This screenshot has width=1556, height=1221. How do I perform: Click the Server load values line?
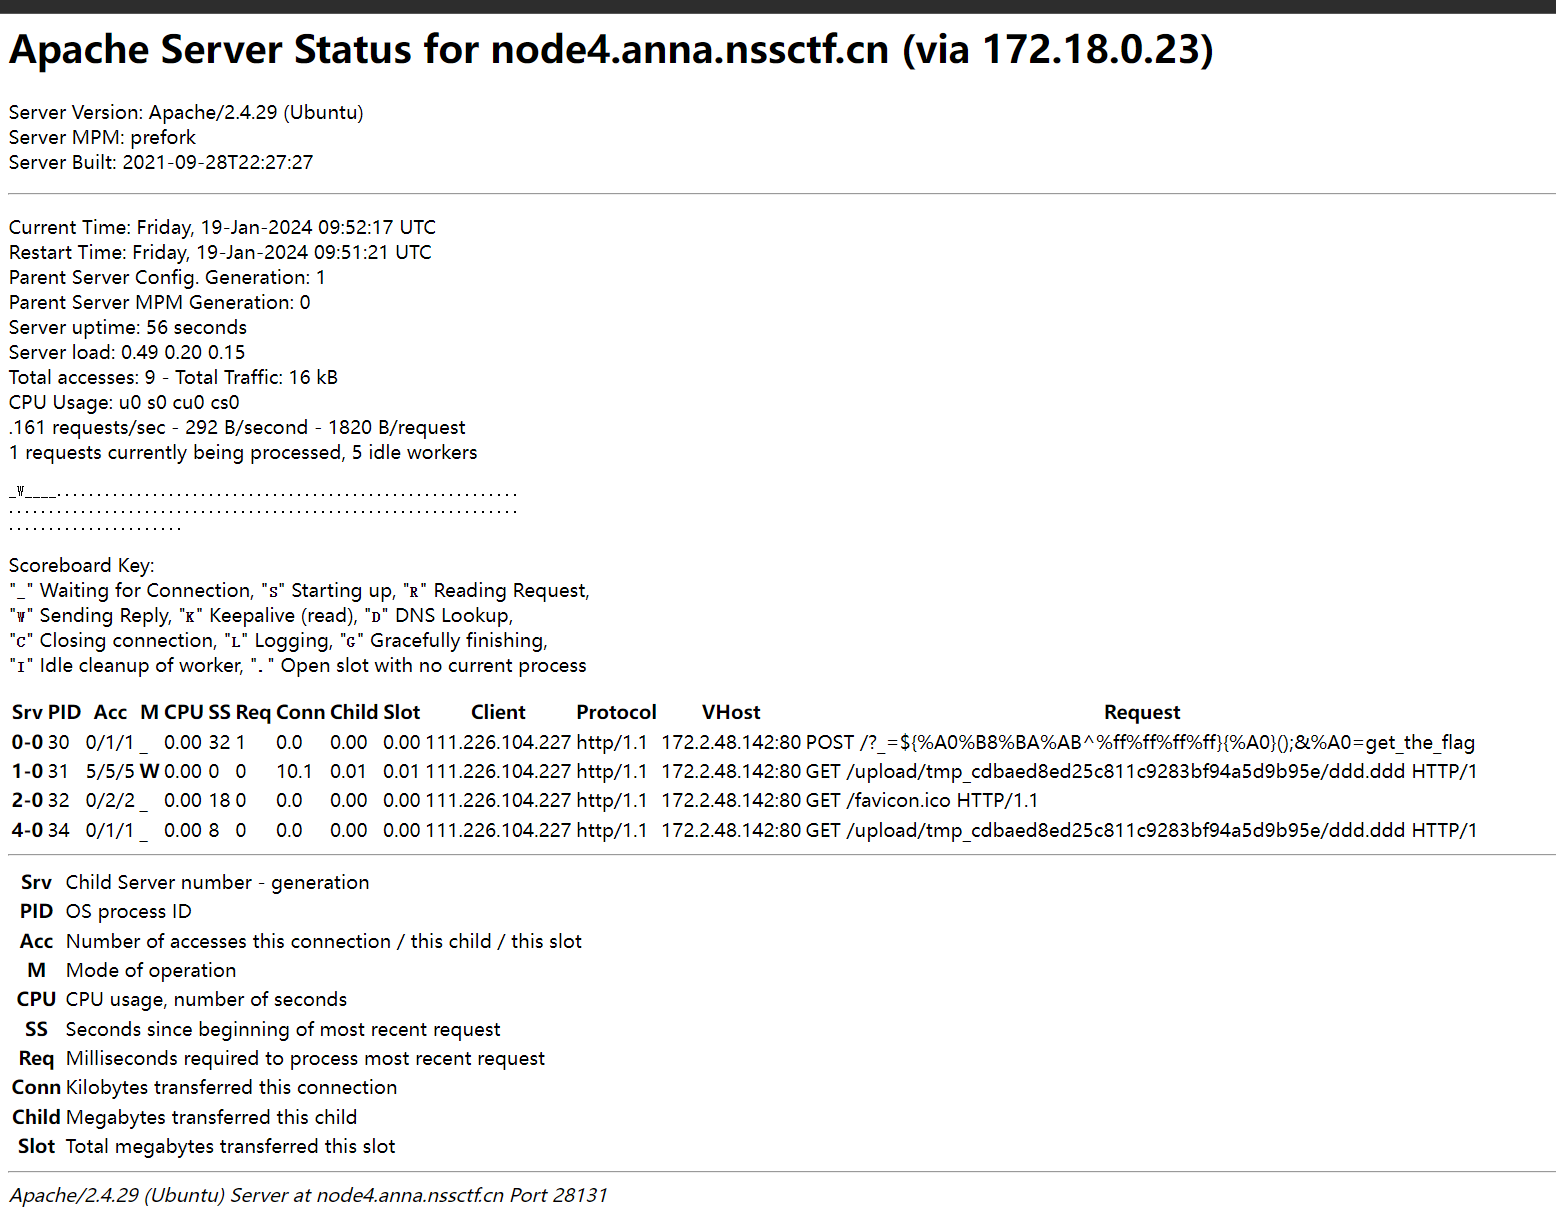tap(127, 352)
